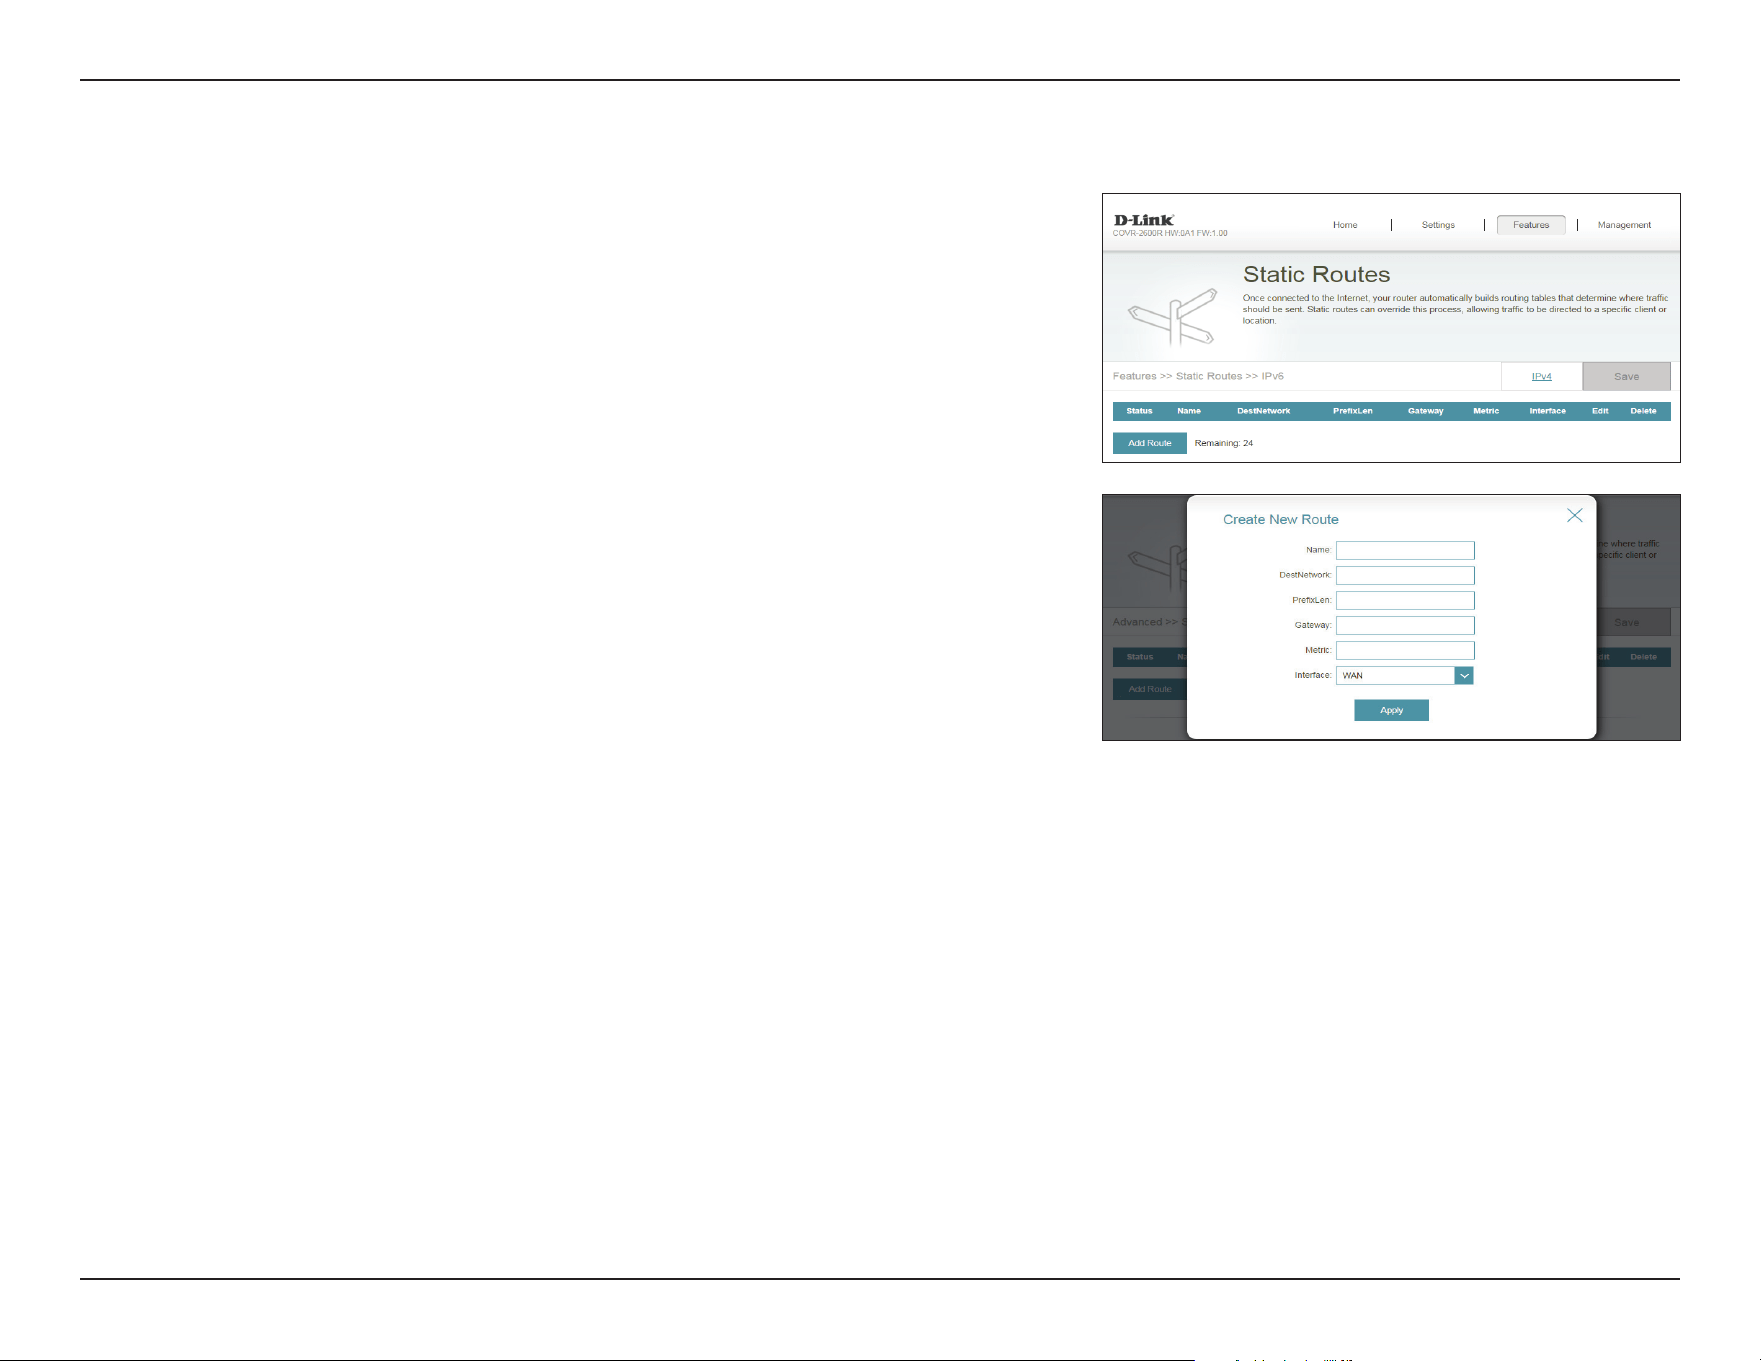
Task: Open the Interface WAN dropdown arrow
Action: pos(1464,676)
